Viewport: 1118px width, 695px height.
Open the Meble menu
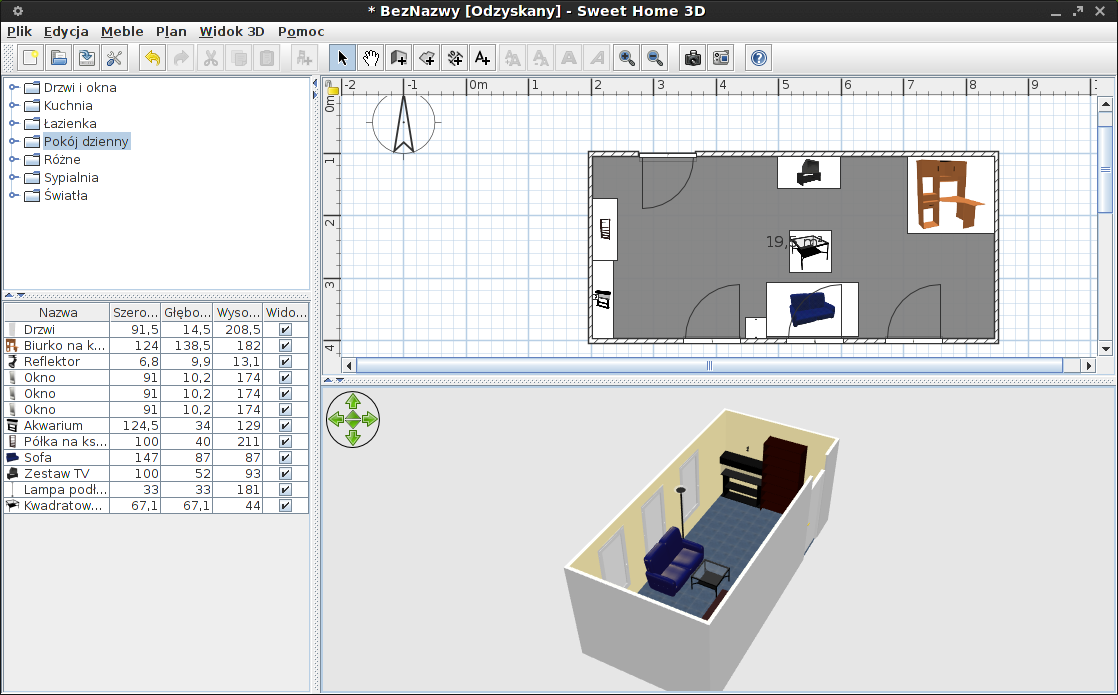tap(122, 31)
